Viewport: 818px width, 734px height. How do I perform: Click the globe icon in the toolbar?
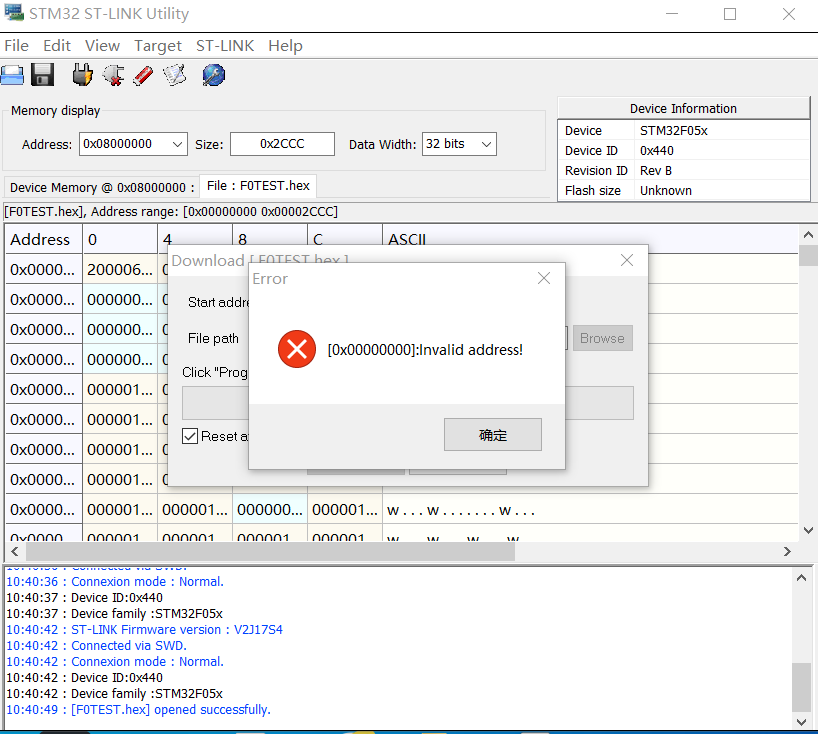213,75
